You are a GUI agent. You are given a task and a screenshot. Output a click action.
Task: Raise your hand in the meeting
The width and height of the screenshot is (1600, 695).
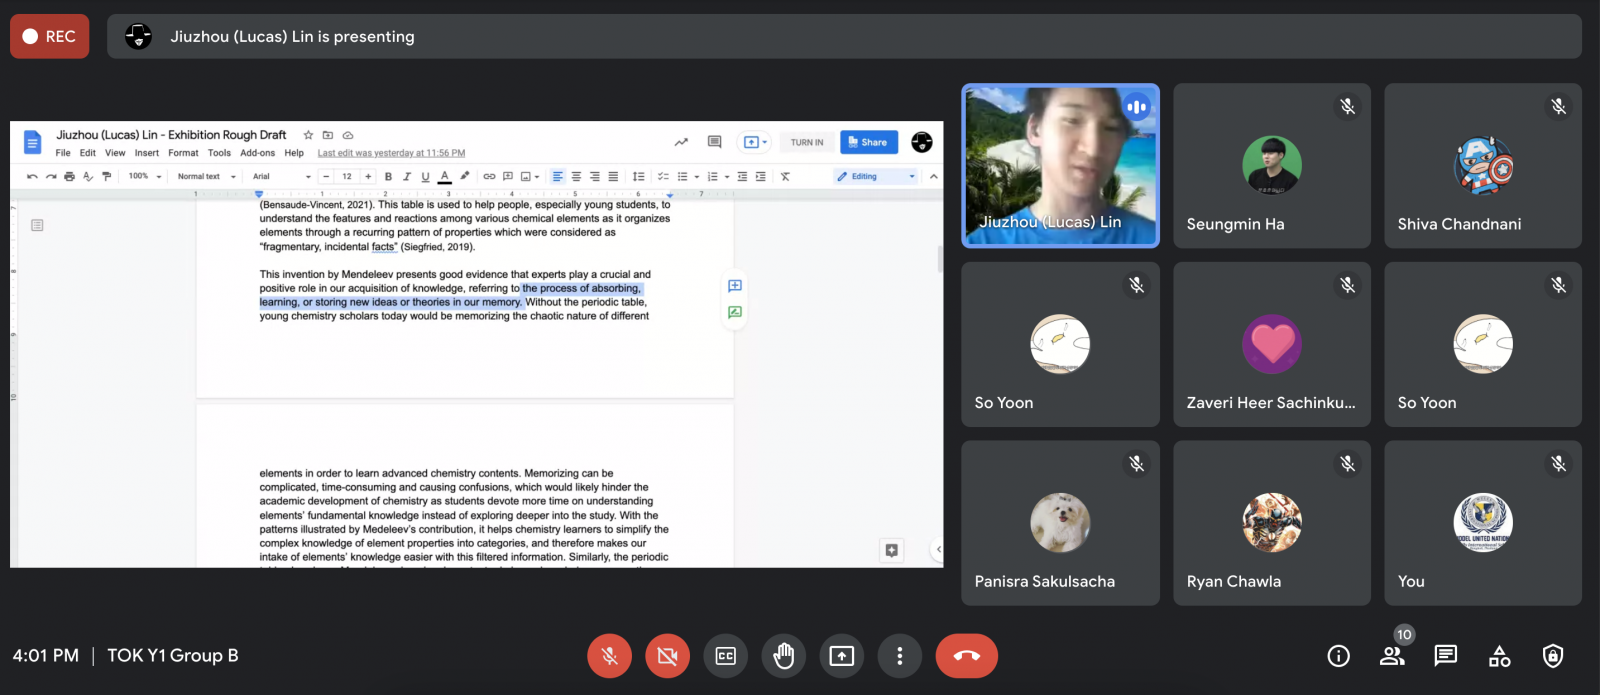pyautogui.click(x=784, y=656)
